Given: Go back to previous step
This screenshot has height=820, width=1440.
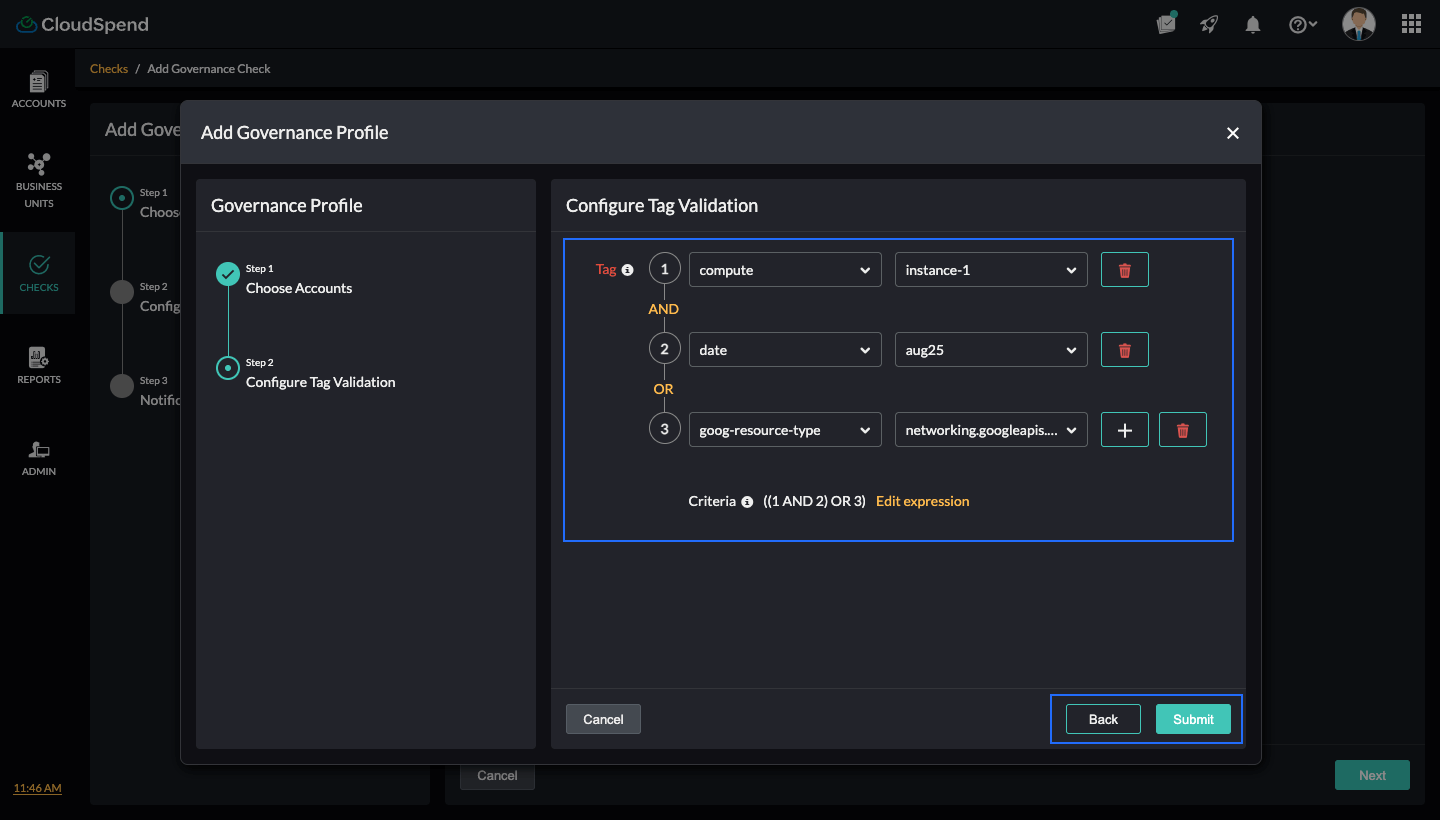Looking at the screenshot, I should pos(1103,719).
